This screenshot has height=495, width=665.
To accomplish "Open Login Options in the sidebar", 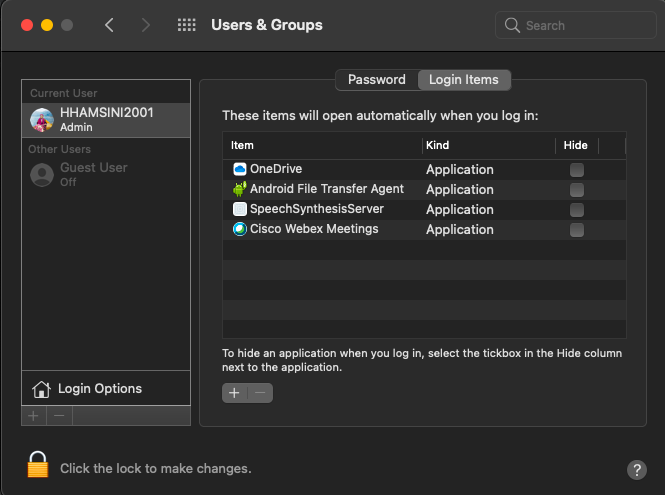I will (99, 388).
